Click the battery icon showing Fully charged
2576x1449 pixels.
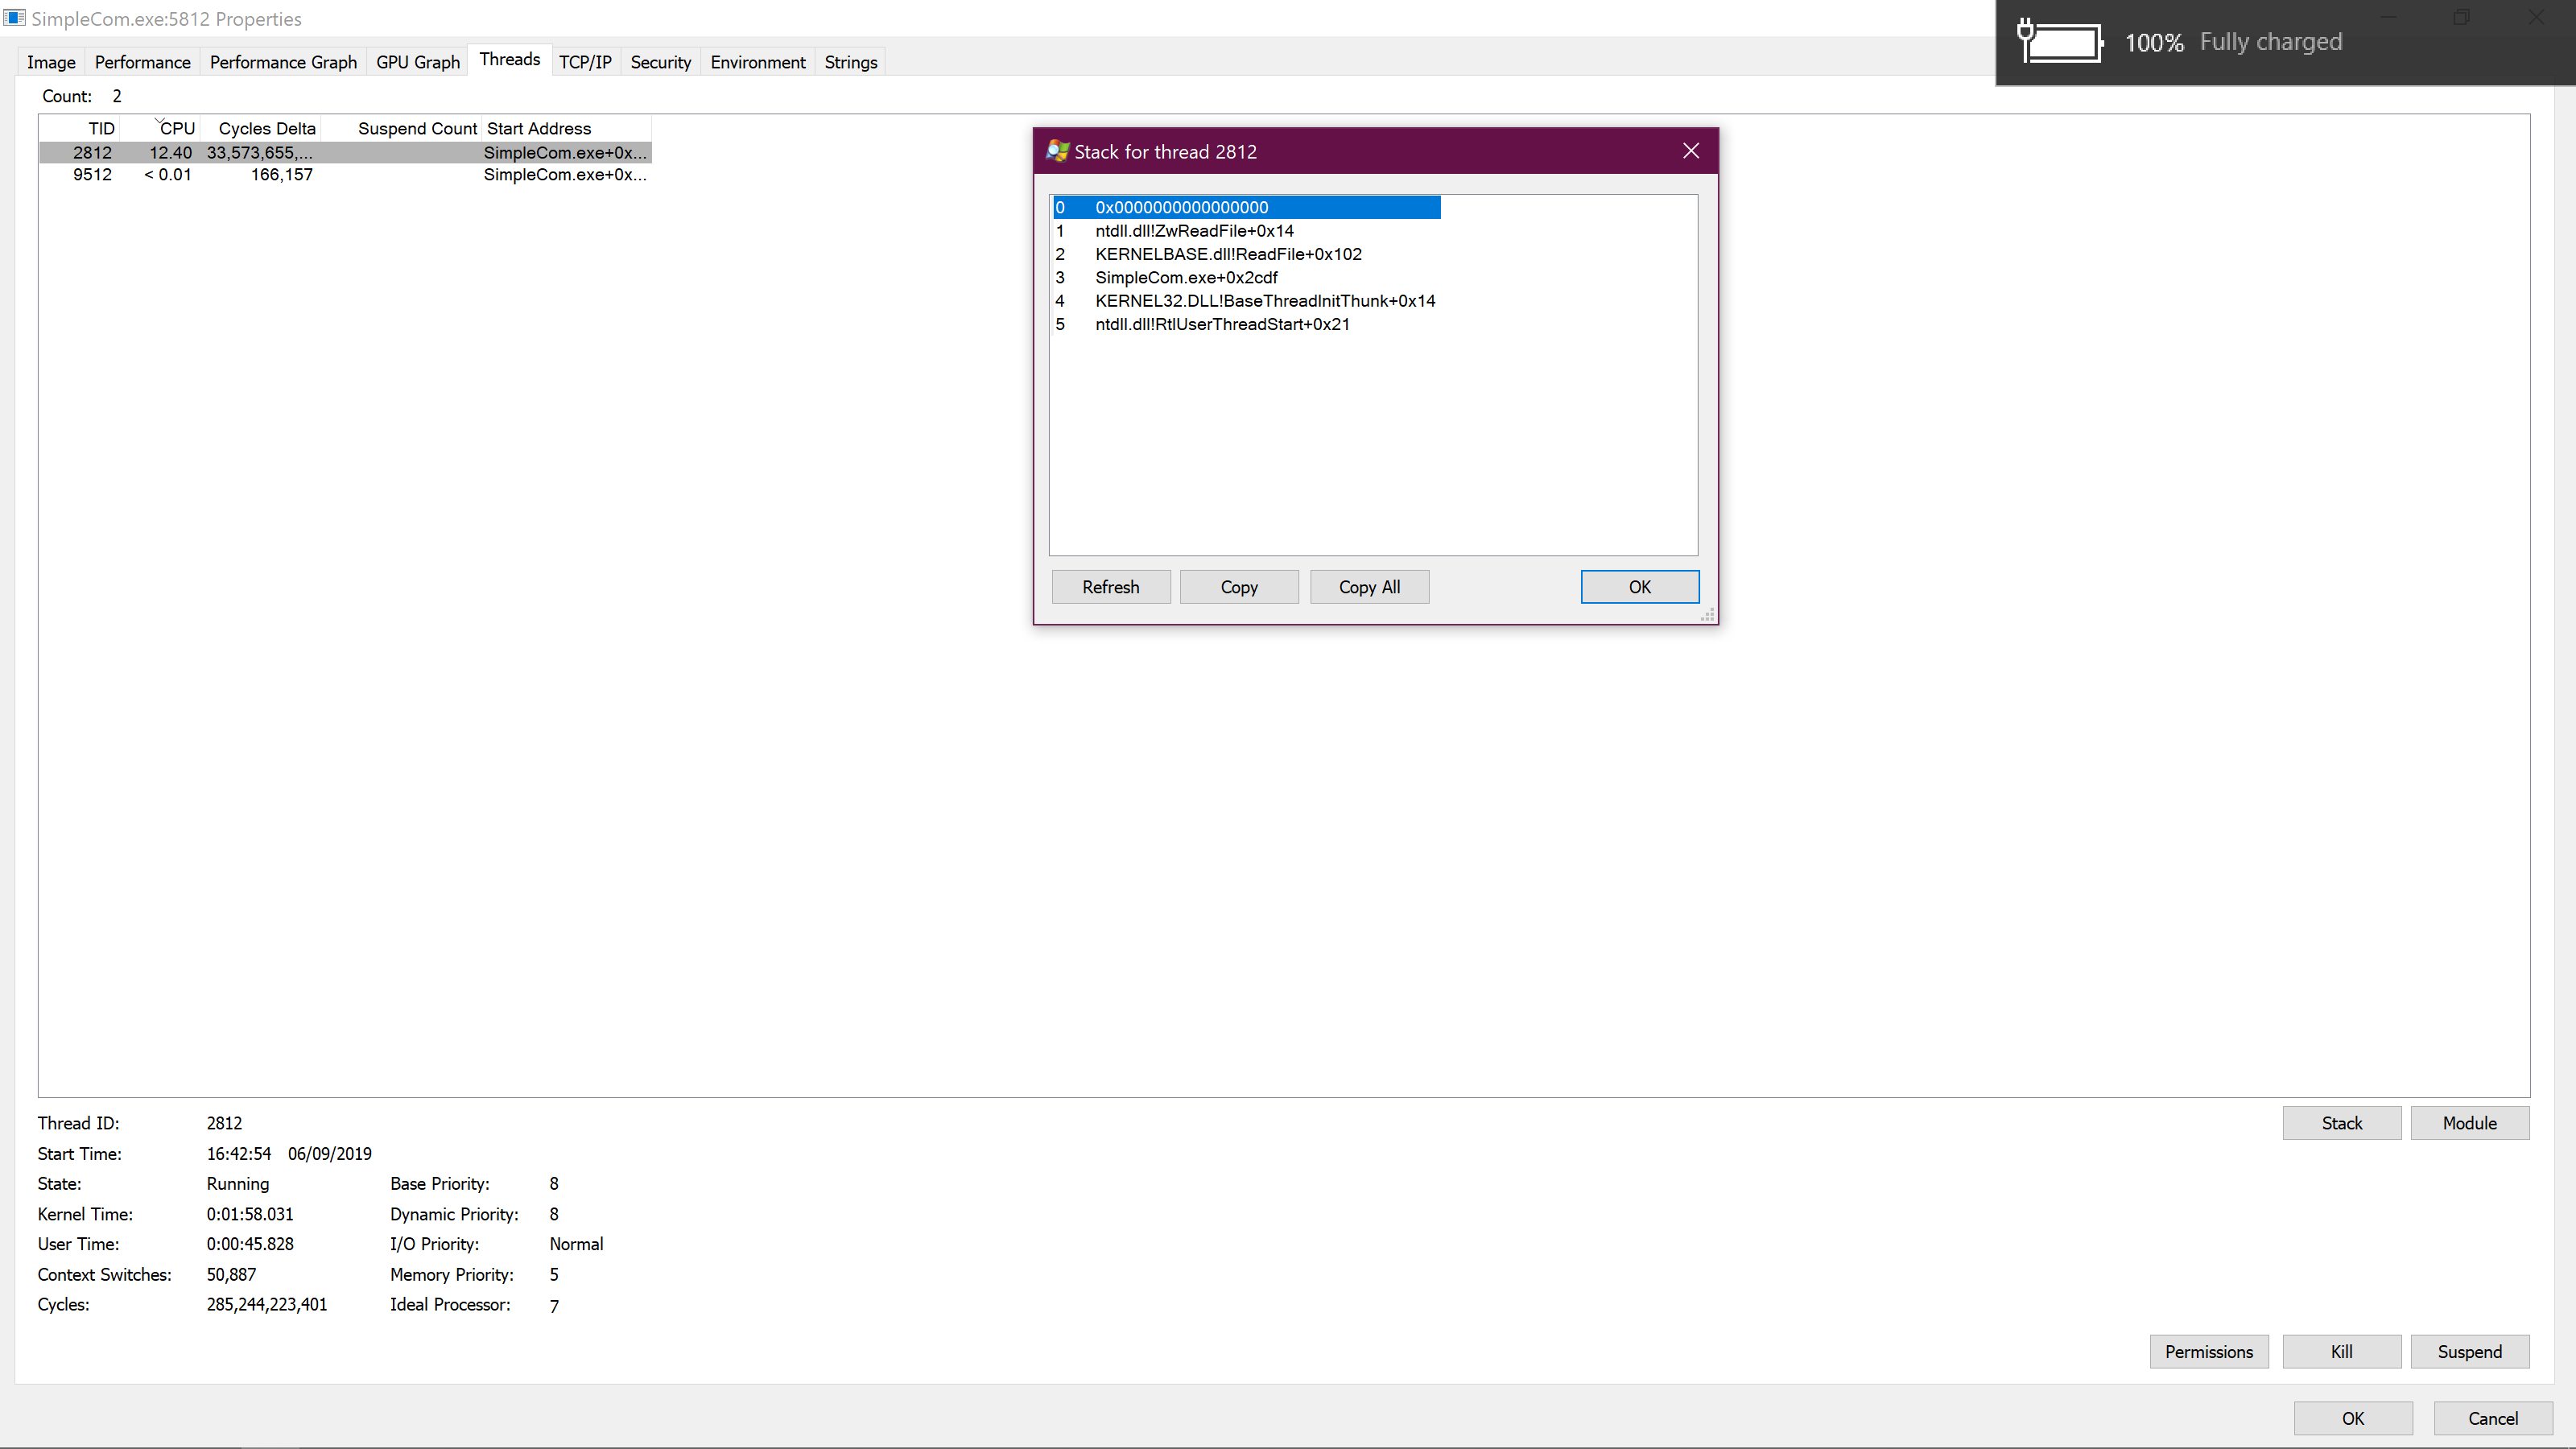click(x=2060, y=42)
